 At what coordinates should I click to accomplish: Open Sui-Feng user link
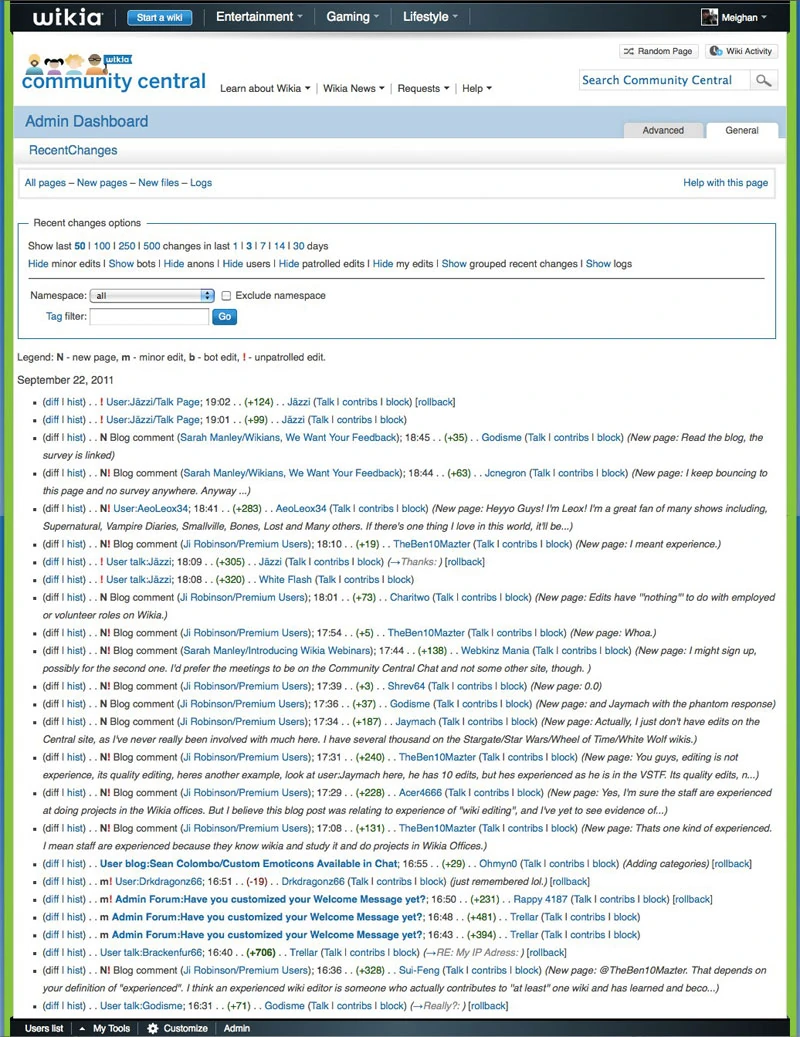419,971
